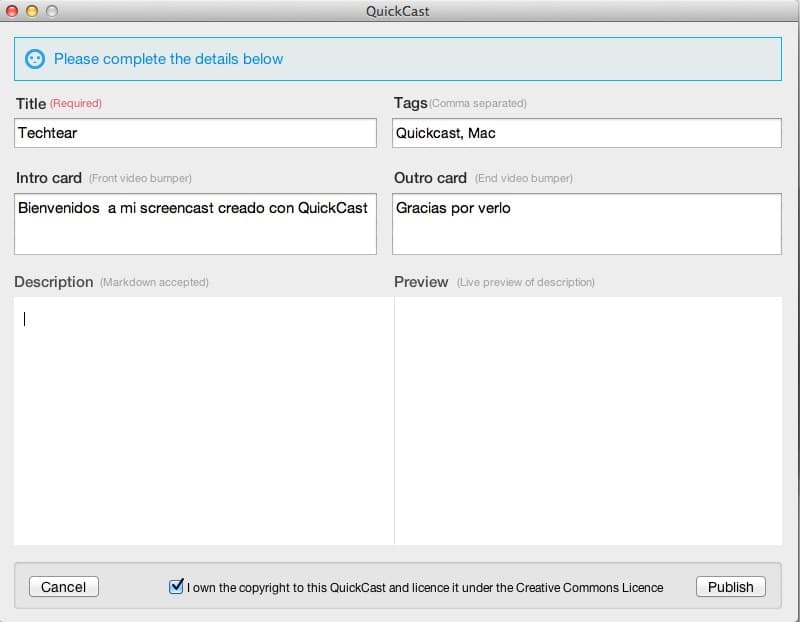Click the Publish button

(730, 587)
